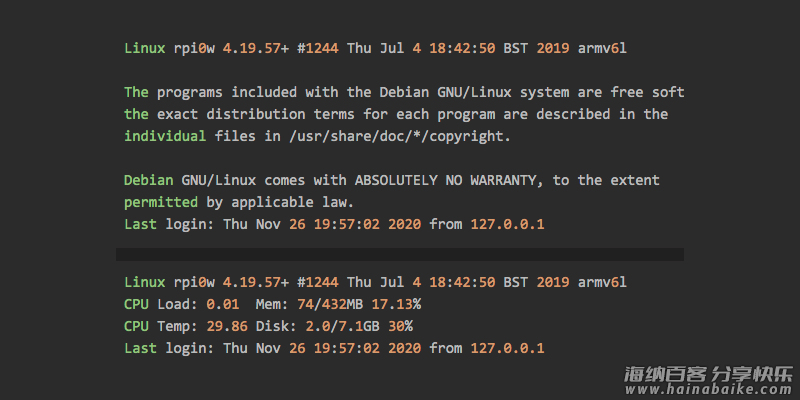Click 127.0.0.1 in the login line under 'applicable law'
Viewport: 800px width, 400px height.
coord(507,224)
